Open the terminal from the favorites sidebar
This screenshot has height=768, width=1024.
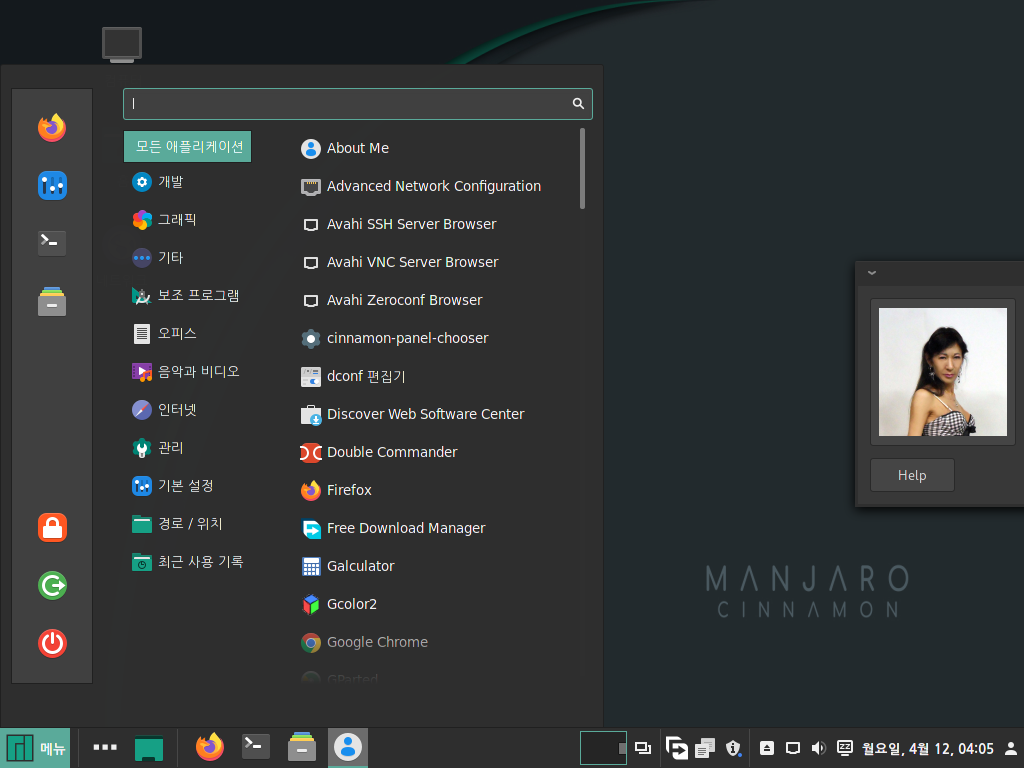tap(52, 243)
